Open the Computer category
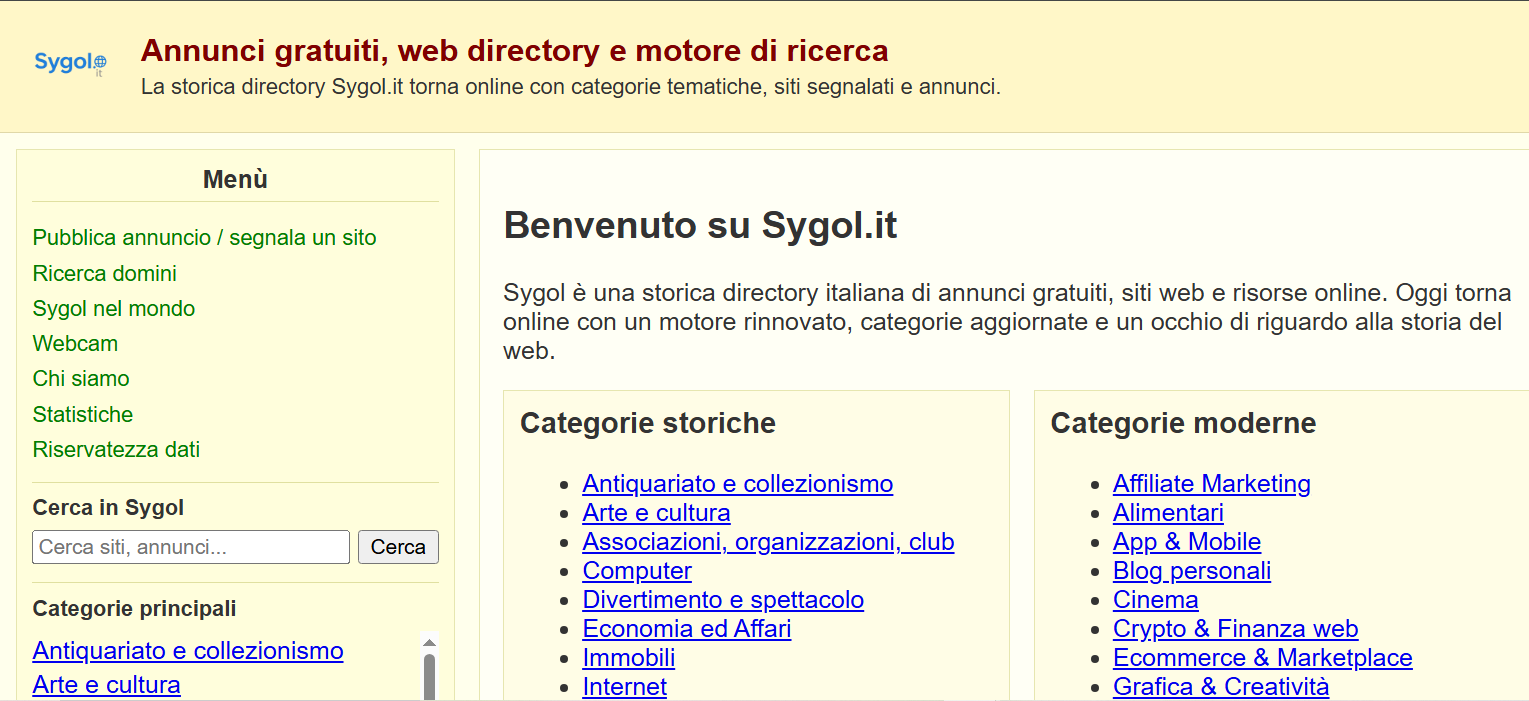This screenshot has width=1529, height=701. tap(637, 570)
